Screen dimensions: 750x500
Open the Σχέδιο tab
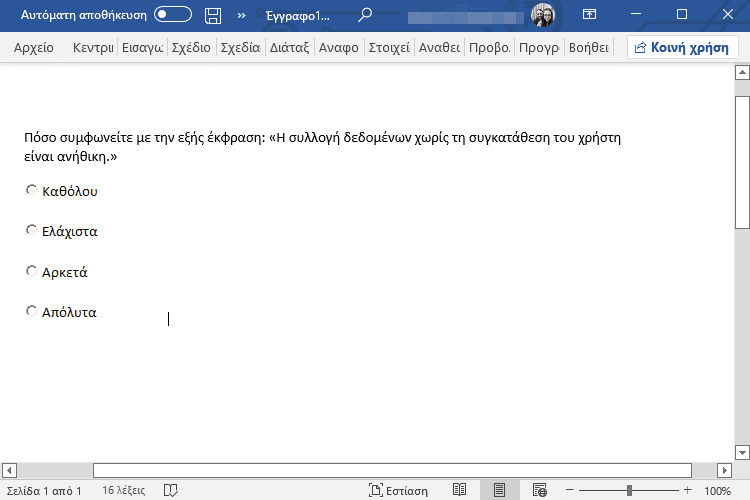[191, 47]
